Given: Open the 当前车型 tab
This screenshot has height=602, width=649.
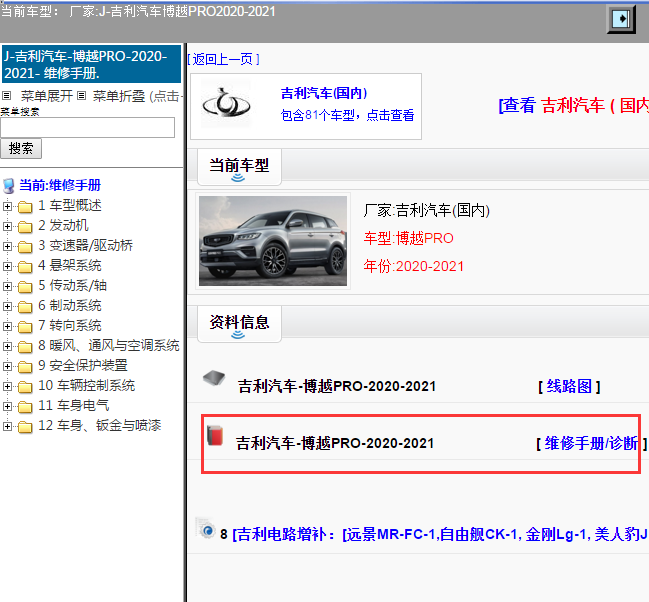Looking at the screenshot, I should coord(239,167).
